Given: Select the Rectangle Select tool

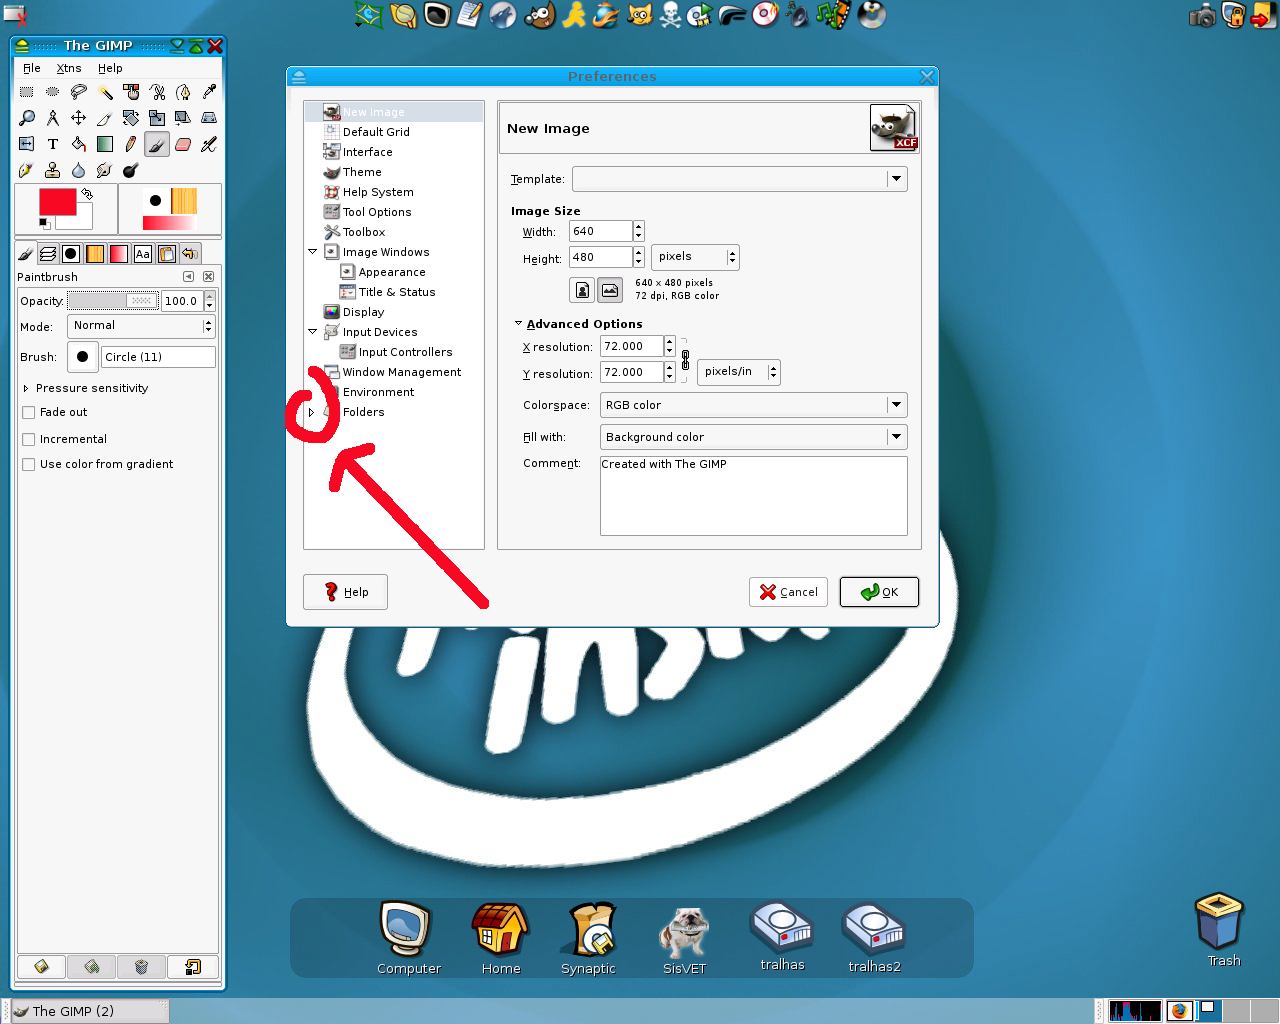Looking at the screenshot, I should [x=27, y=92].
